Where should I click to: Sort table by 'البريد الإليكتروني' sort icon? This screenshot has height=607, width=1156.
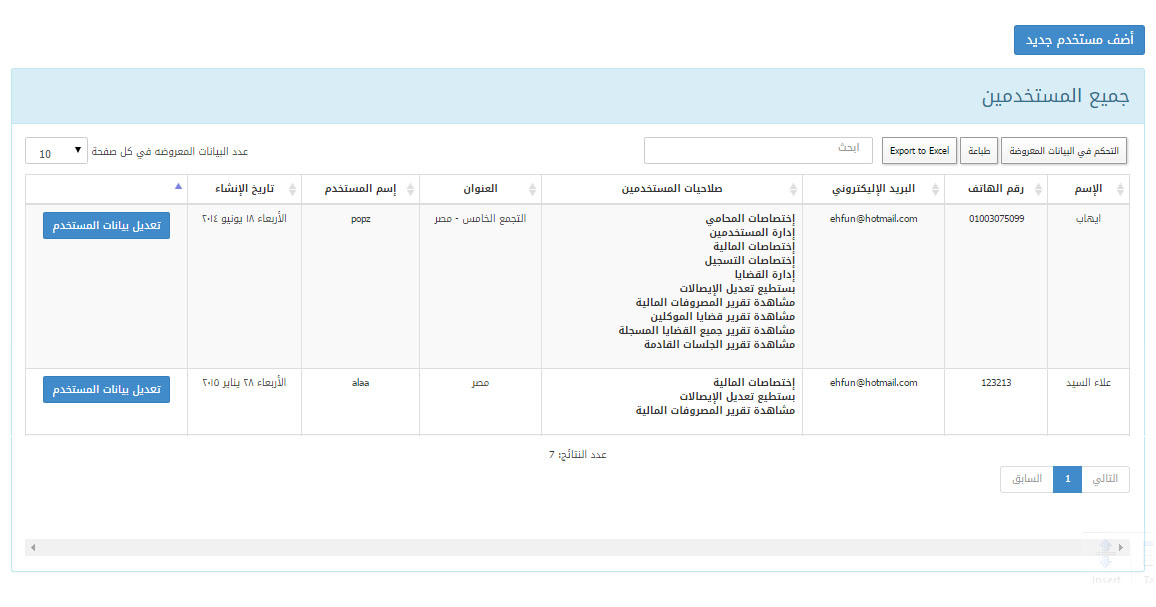pos(935,189)
